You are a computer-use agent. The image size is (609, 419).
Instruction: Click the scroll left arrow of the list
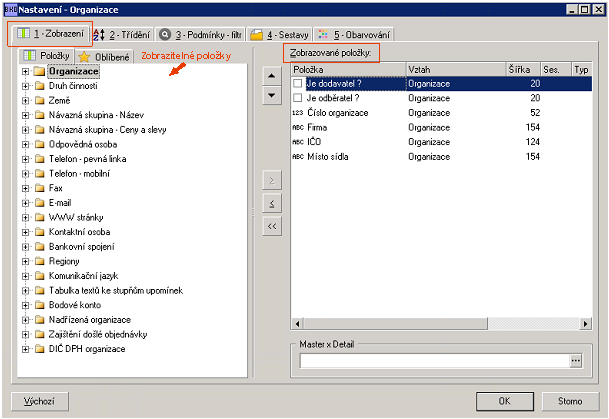(x=298, y=323)
